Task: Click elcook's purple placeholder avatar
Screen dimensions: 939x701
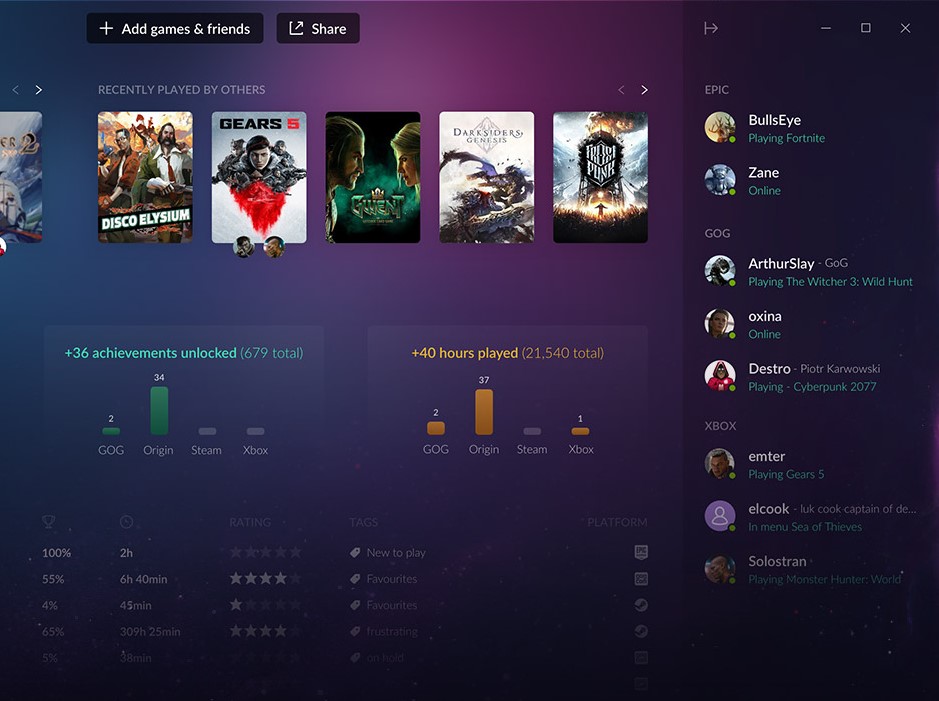Action: (720, 517)
